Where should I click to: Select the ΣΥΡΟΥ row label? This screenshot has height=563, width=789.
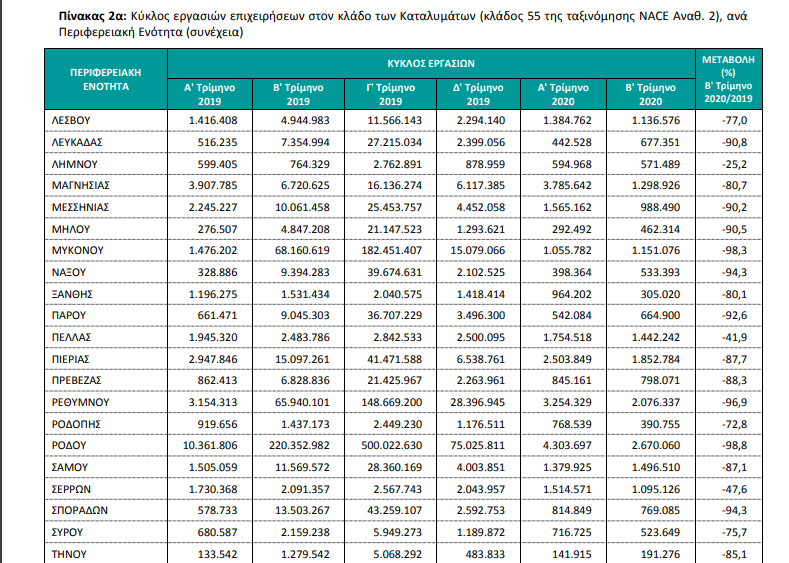coord(67,532)
